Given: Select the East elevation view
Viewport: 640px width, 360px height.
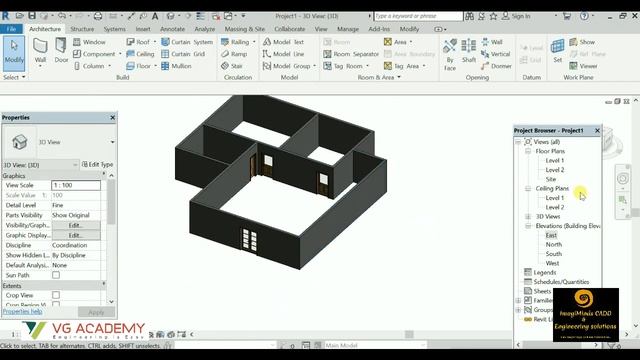Looking at the screenshot, I should click(551, 235).
